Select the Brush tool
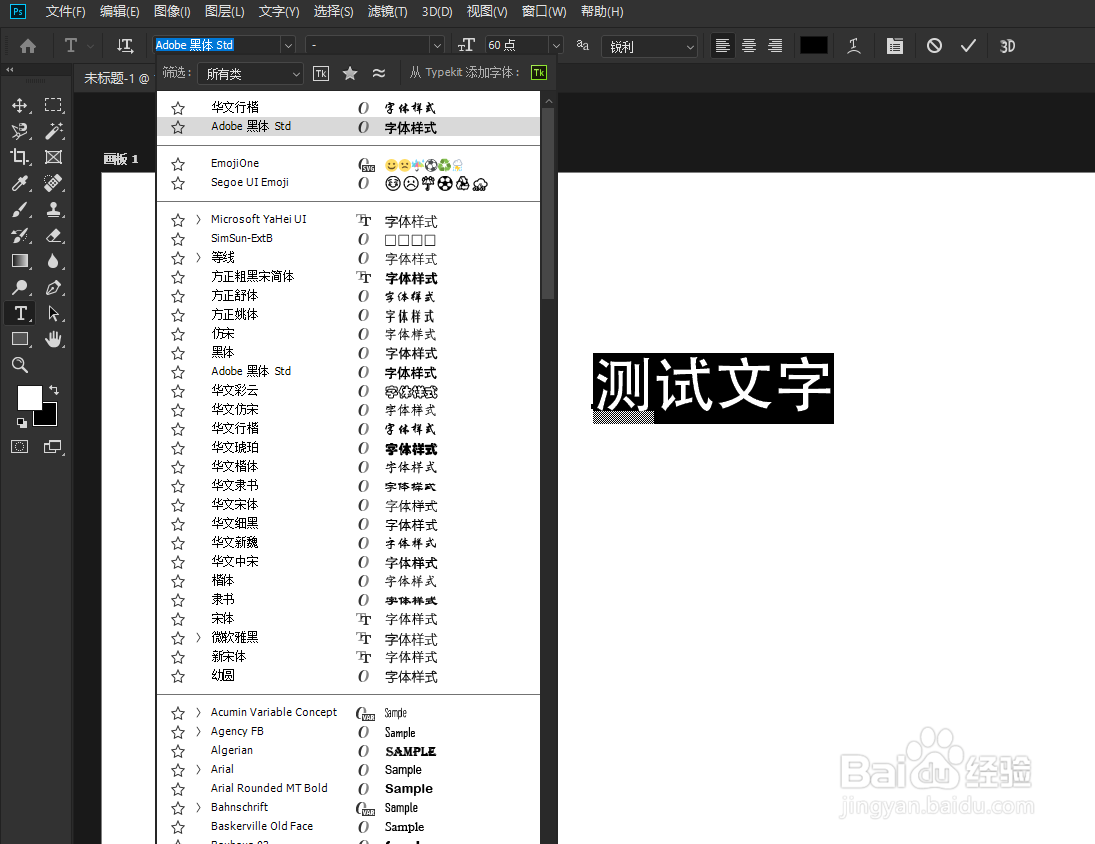Screen dimensions: 1095x844 (20, 209)
